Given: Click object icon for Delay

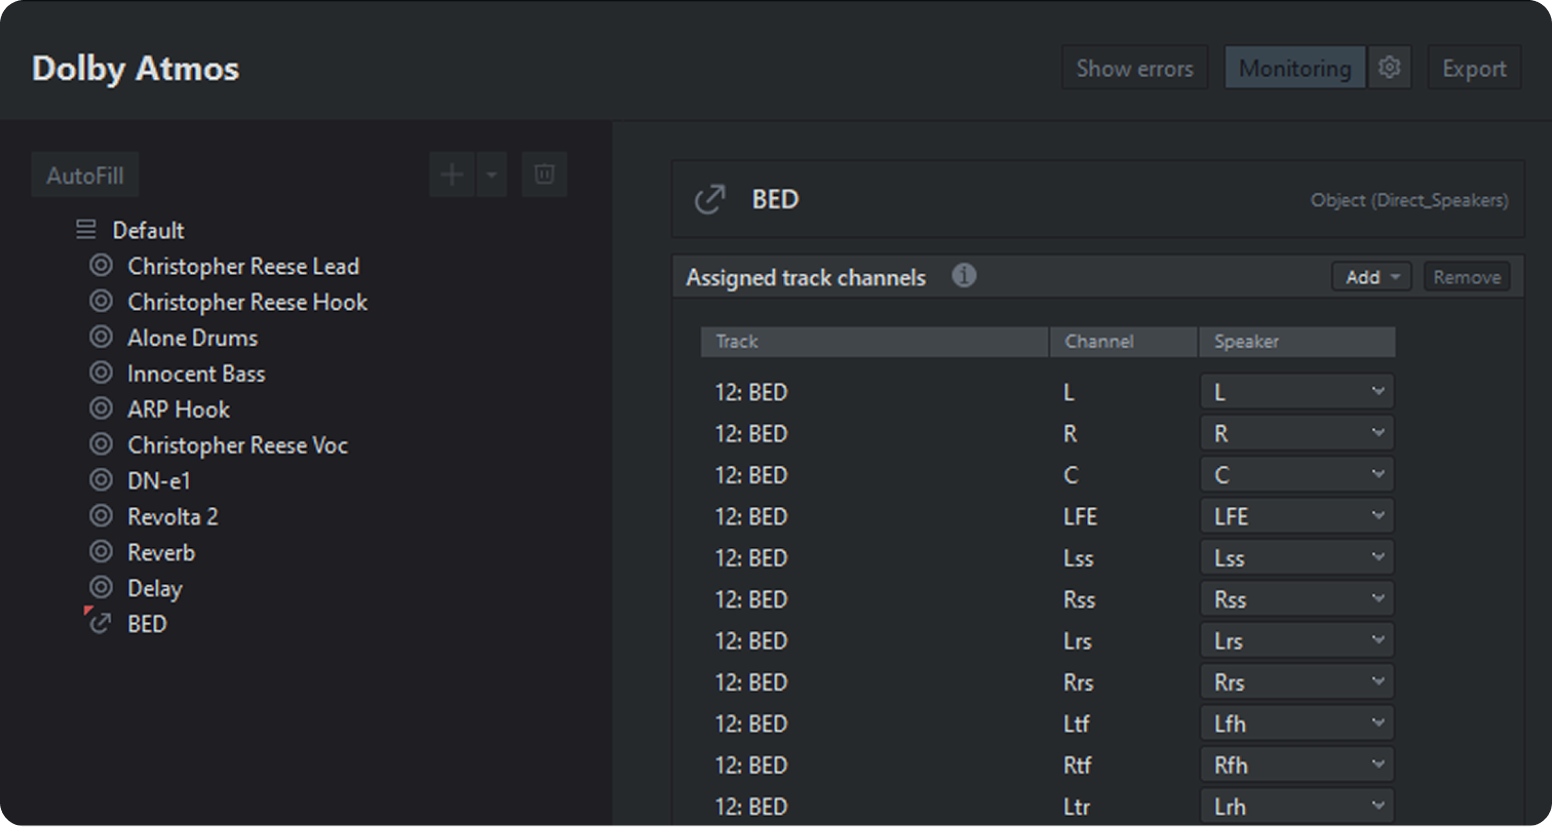Looking at the screenshot, I should click(101, 586).
